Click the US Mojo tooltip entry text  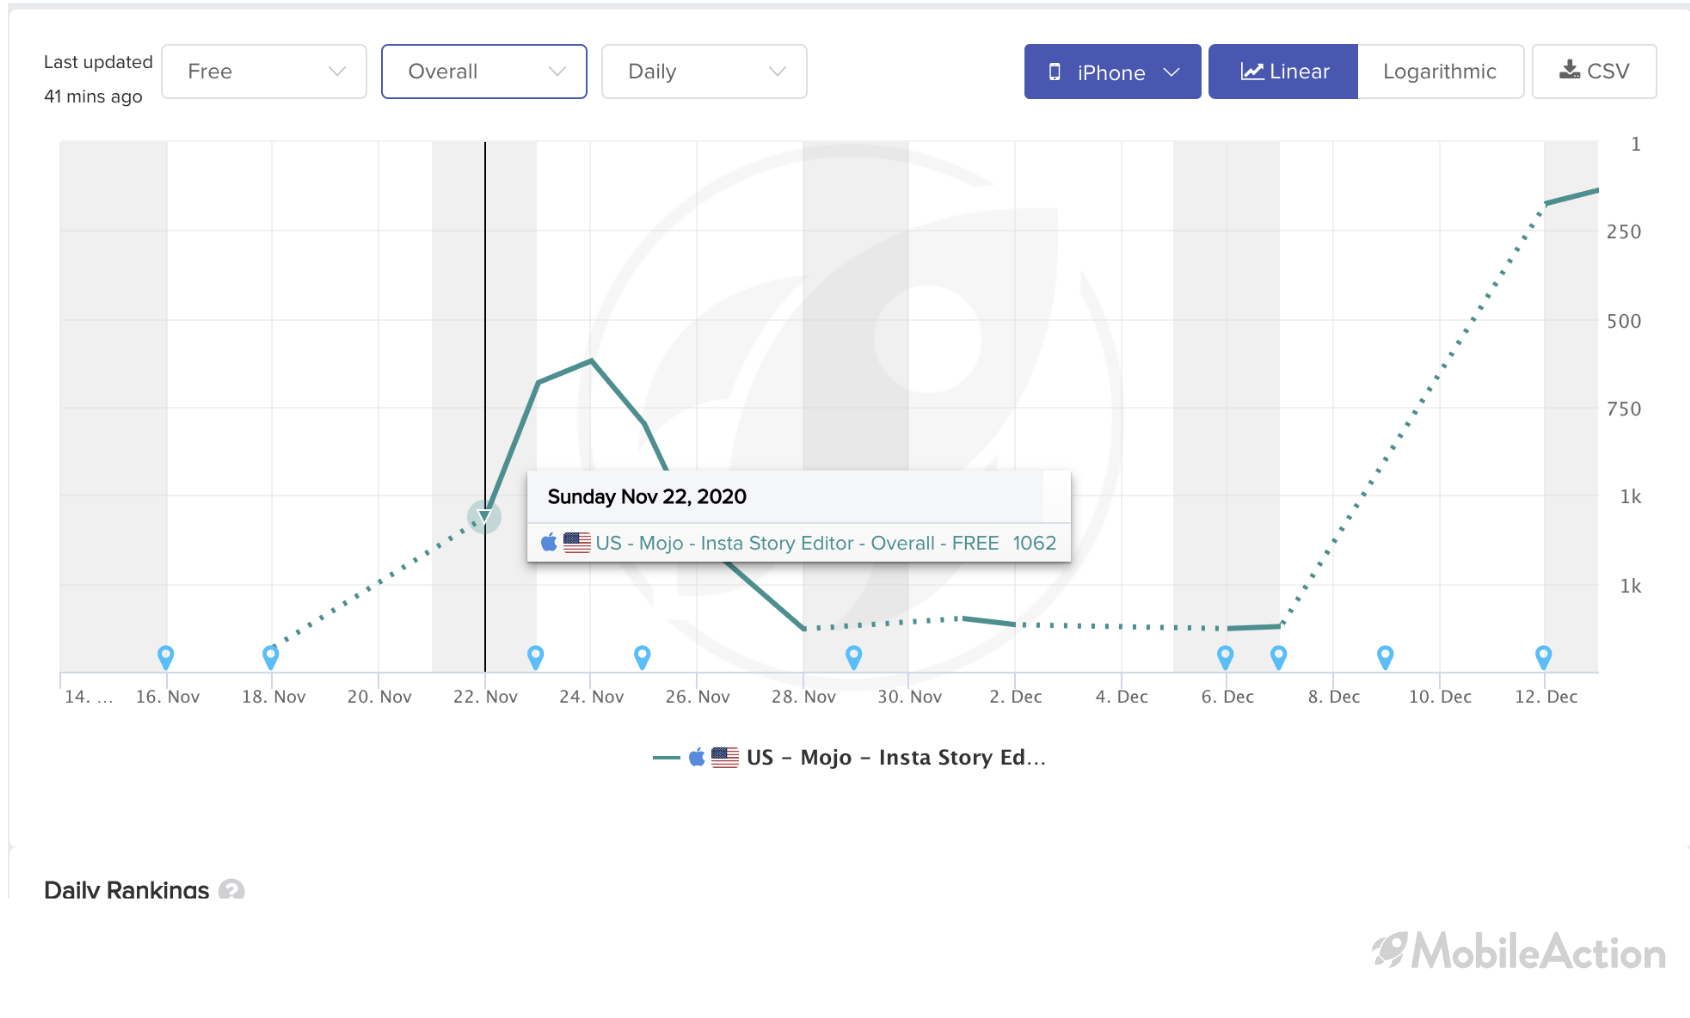click(797, 543)
